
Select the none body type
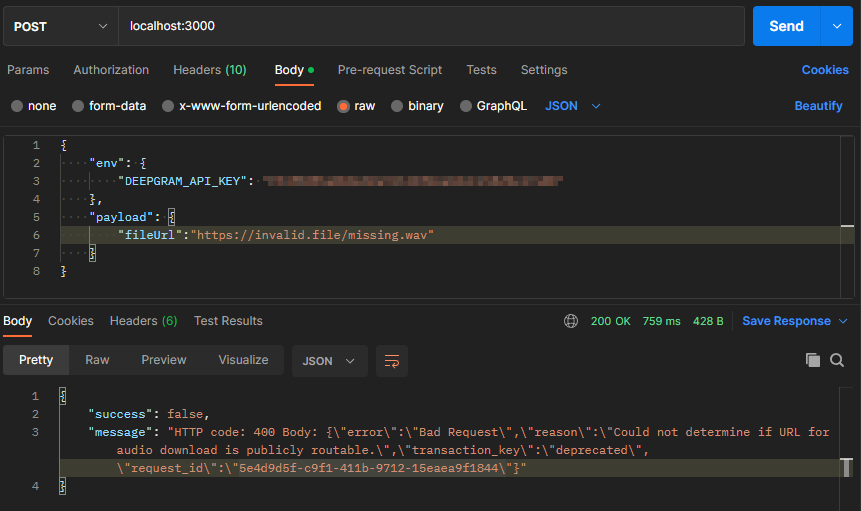coord(17,106)
